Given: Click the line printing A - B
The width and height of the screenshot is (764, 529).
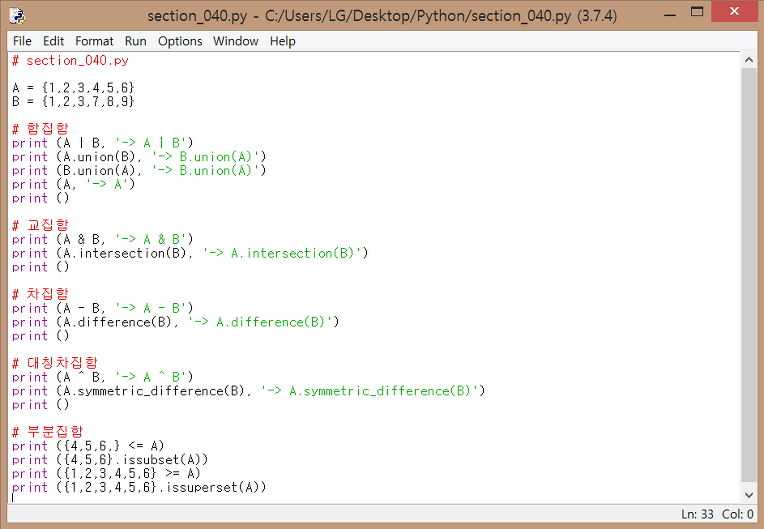Looking at the screenshot, I should [103, 308].
